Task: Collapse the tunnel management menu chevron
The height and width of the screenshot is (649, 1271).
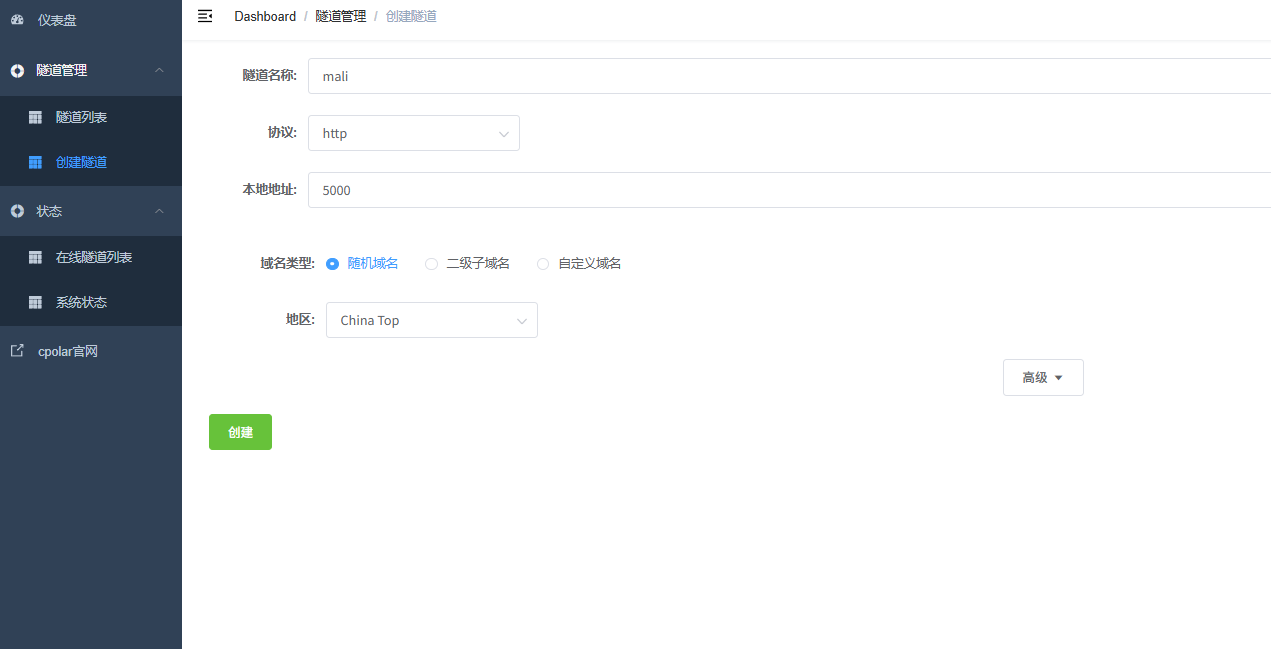Action: [x=159, y=70]
